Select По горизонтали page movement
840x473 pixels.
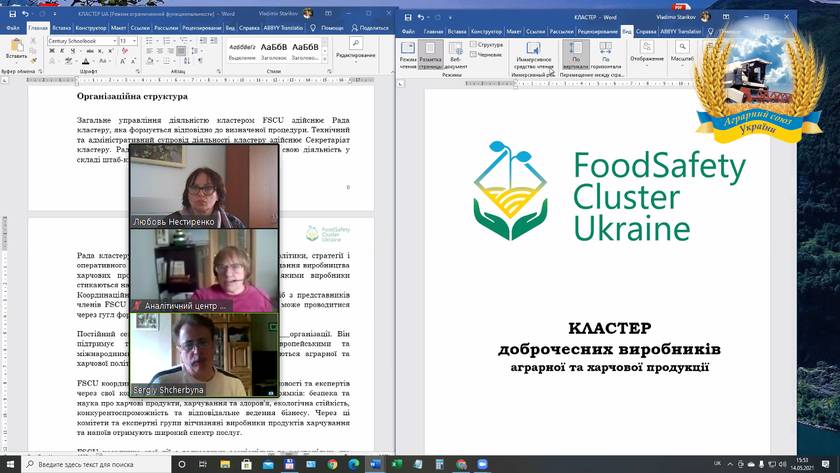tap(606, 55)
